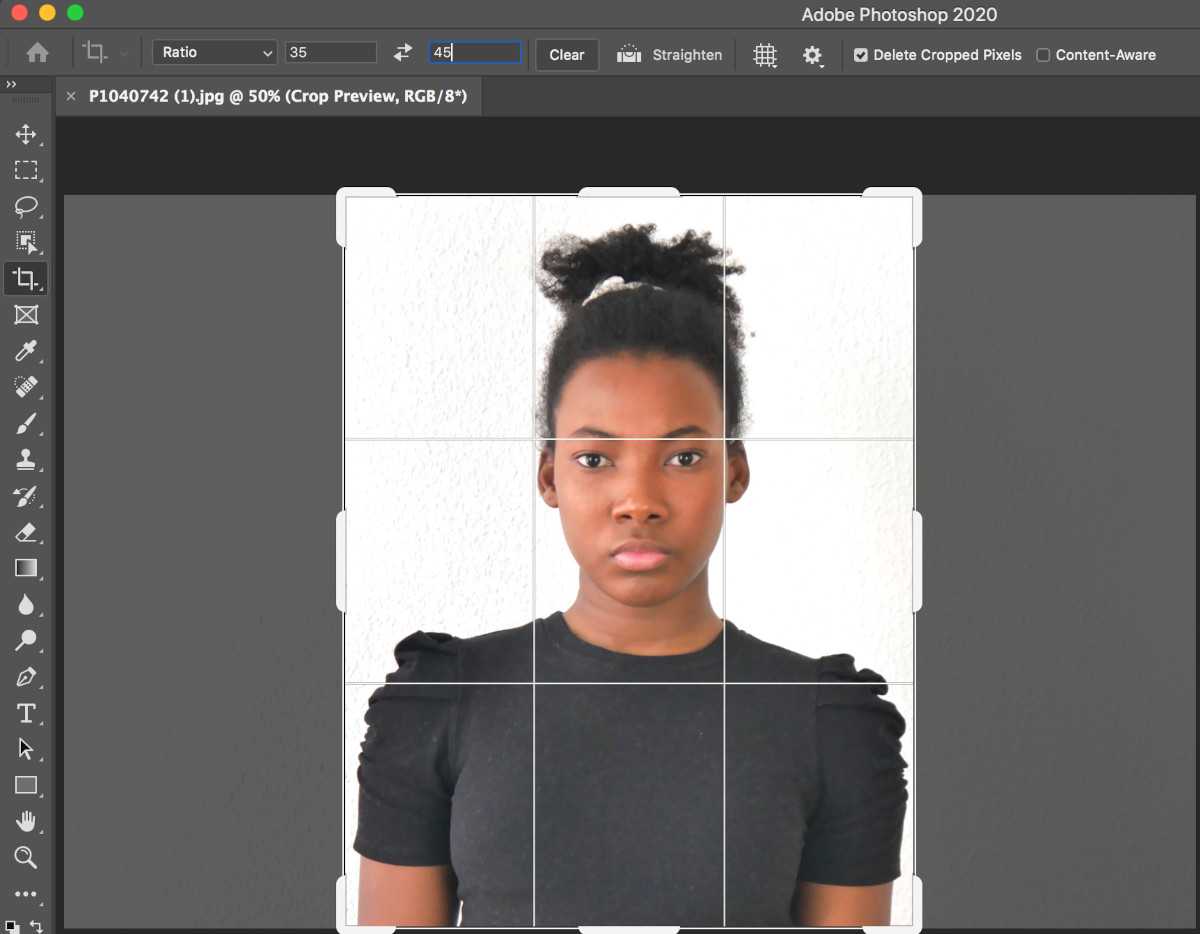Select the Move tool
Image resolution: width=1200 pixels, height=934 pixels.
pos(26,135)
